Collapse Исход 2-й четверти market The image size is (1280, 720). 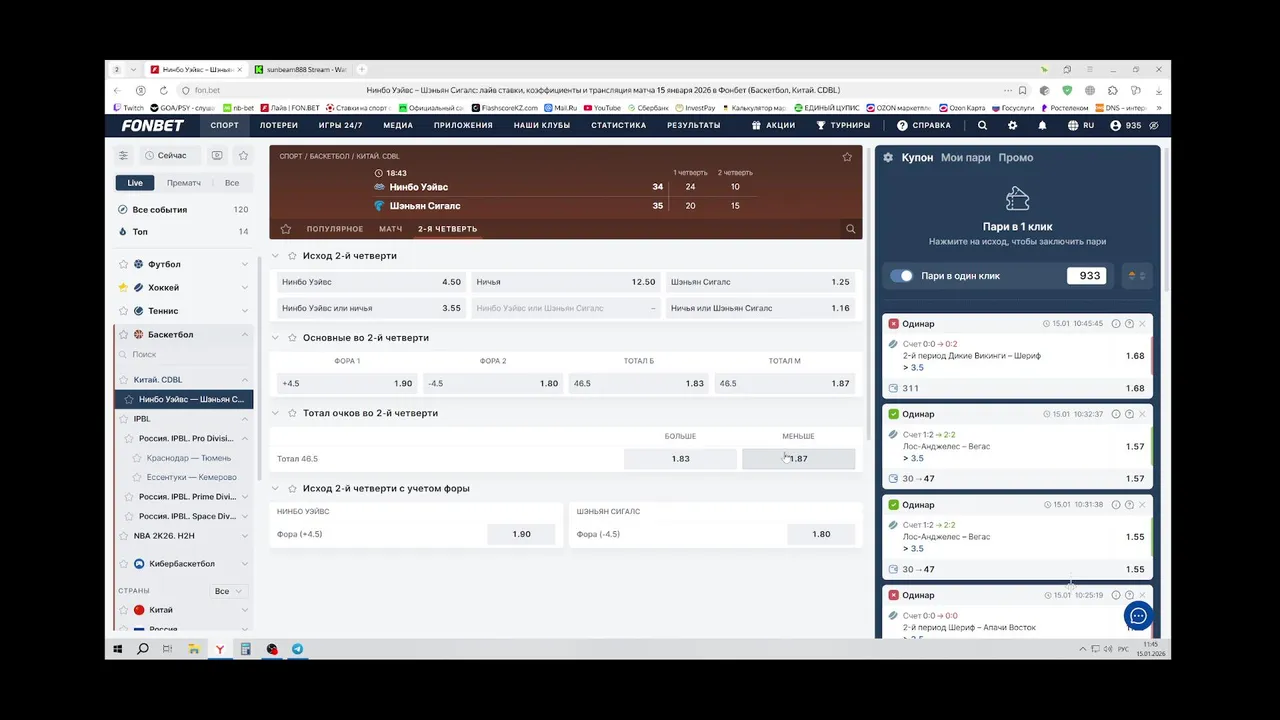(276, 256)
